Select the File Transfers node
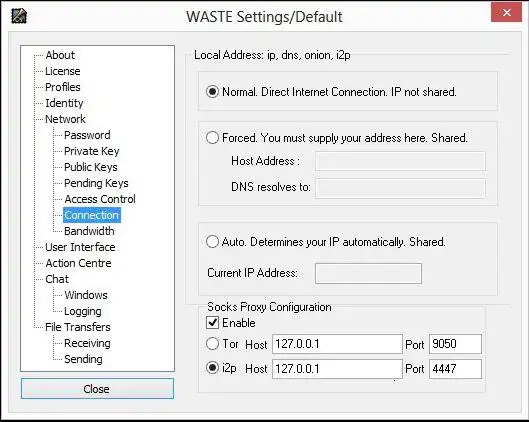 (78, 327)
